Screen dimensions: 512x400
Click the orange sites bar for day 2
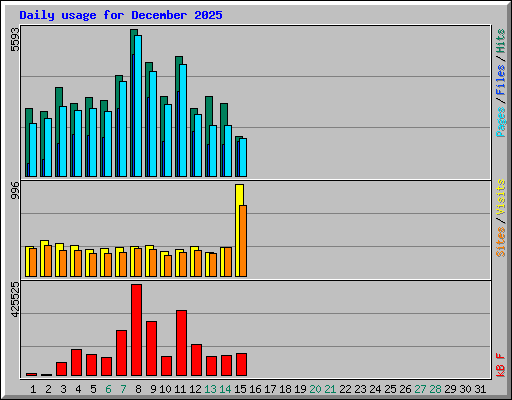point(48,261)
